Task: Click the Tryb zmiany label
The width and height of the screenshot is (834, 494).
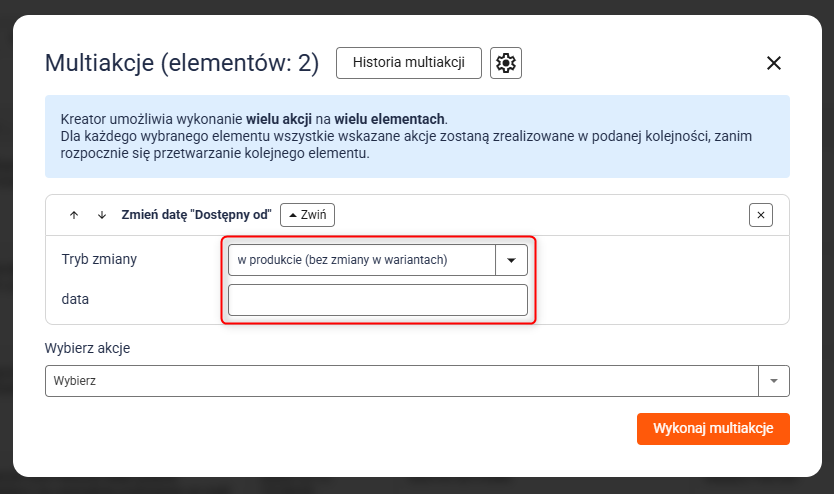Action: coord(99,260)
